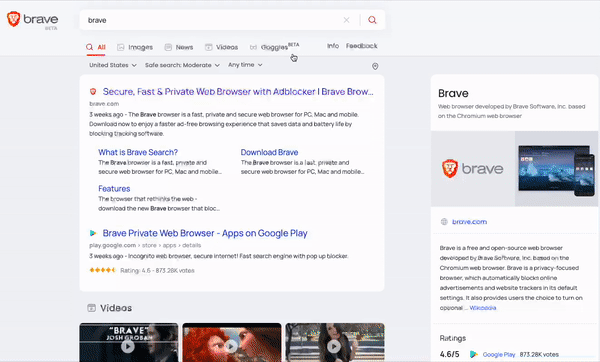Screen dimensions: 600x362
Task: Open the Download Brave sublink
Action: pyautogui.click(x=269, y=152)
